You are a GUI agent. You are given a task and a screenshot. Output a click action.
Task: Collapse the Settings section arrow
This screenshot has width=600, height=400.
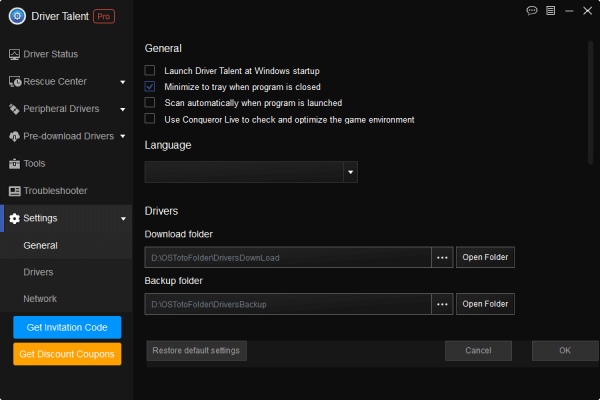[x=122, y=218]
